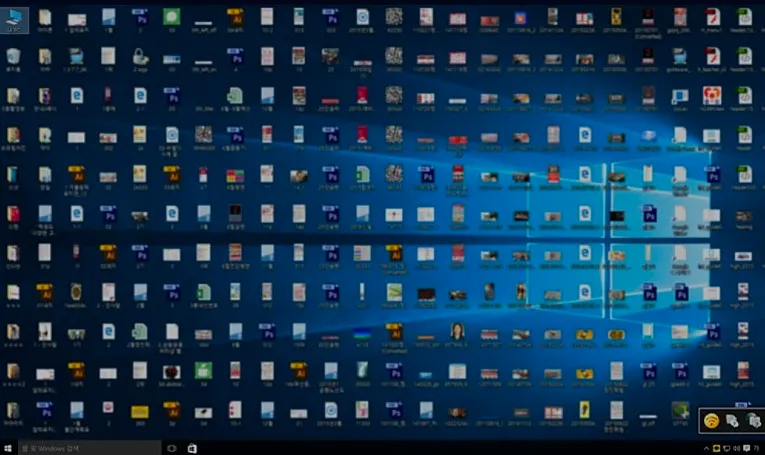The image size is (765, 455).
Task: Select the dark smartphone photo thumbnail
Action: [489, 294]
